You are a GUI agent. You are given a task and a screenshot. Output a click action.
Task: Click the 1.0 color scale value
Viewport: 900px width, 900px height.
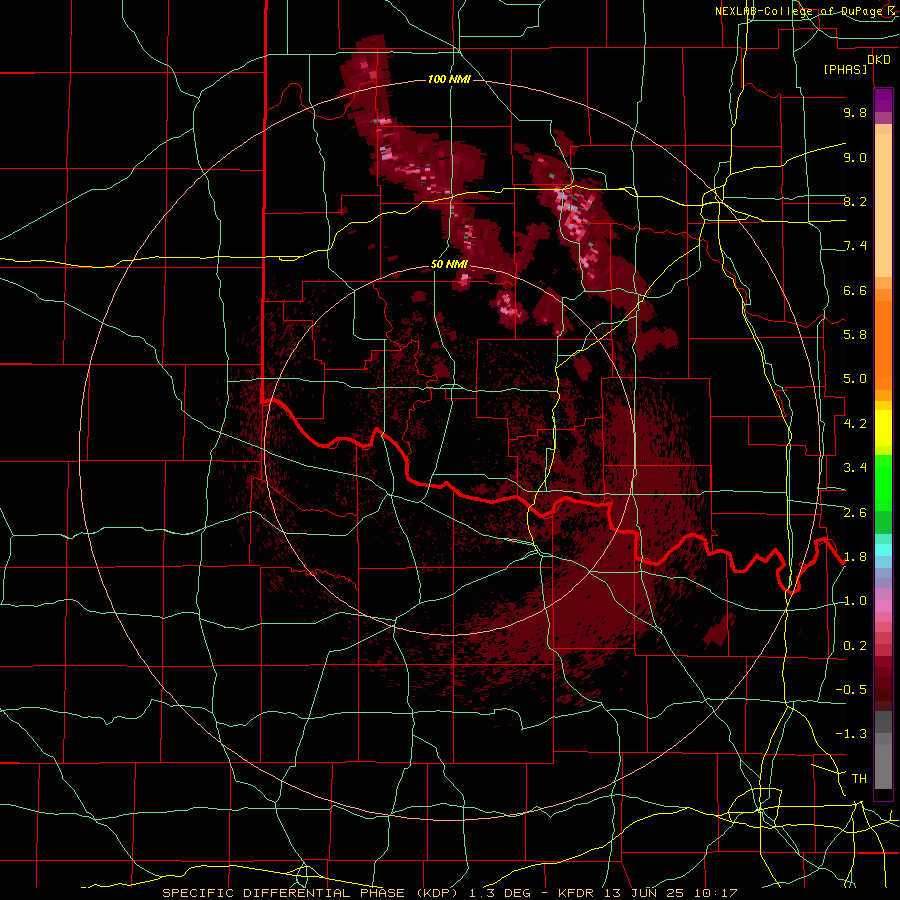855,601
